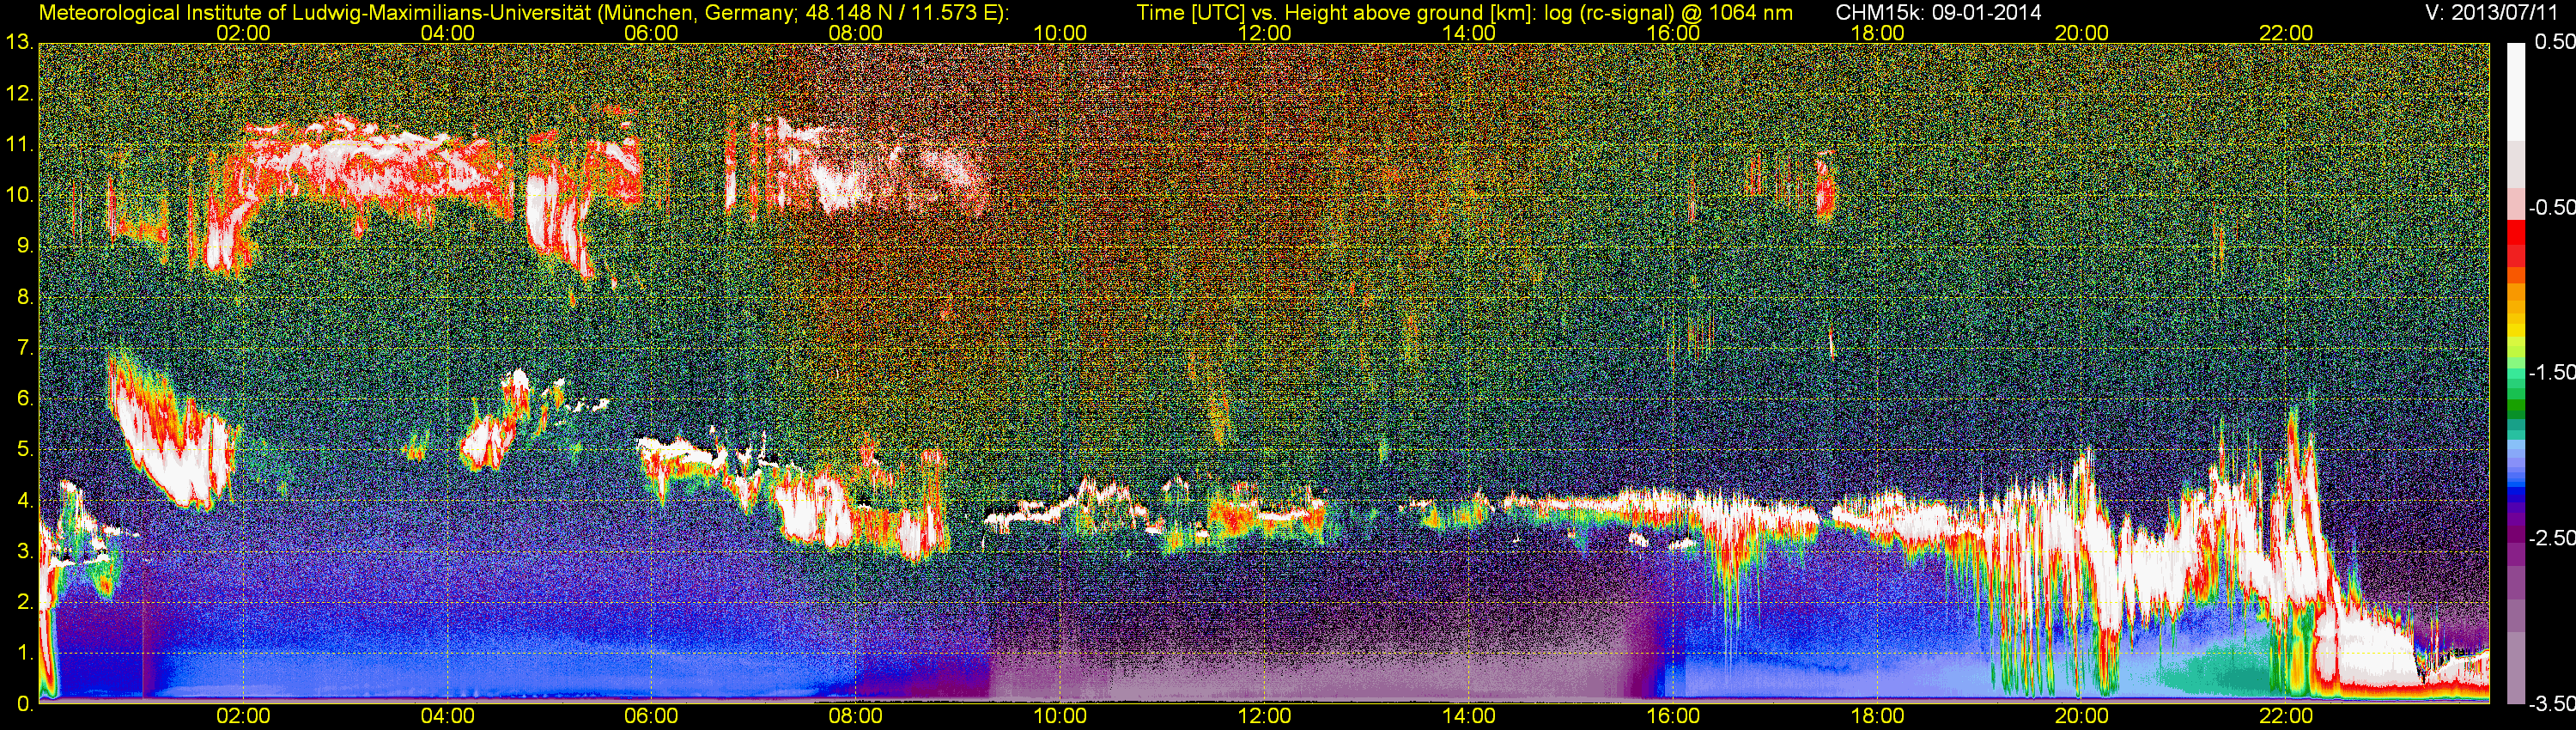Click the 14:00 label on the top time axis

[x=1469, y=33]
